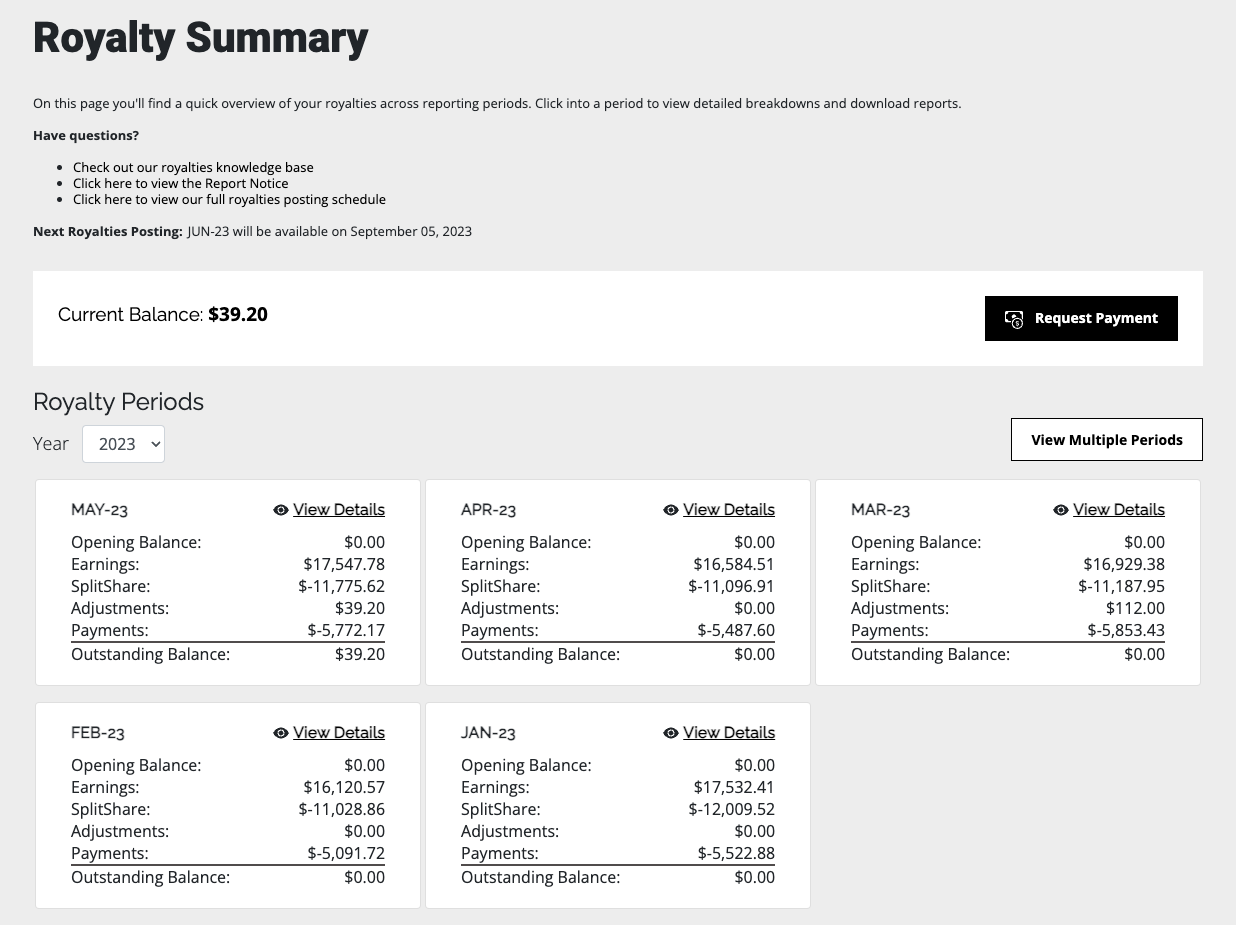
Task: Click the money icon on Request Payment button
Action: [1014, 319]
